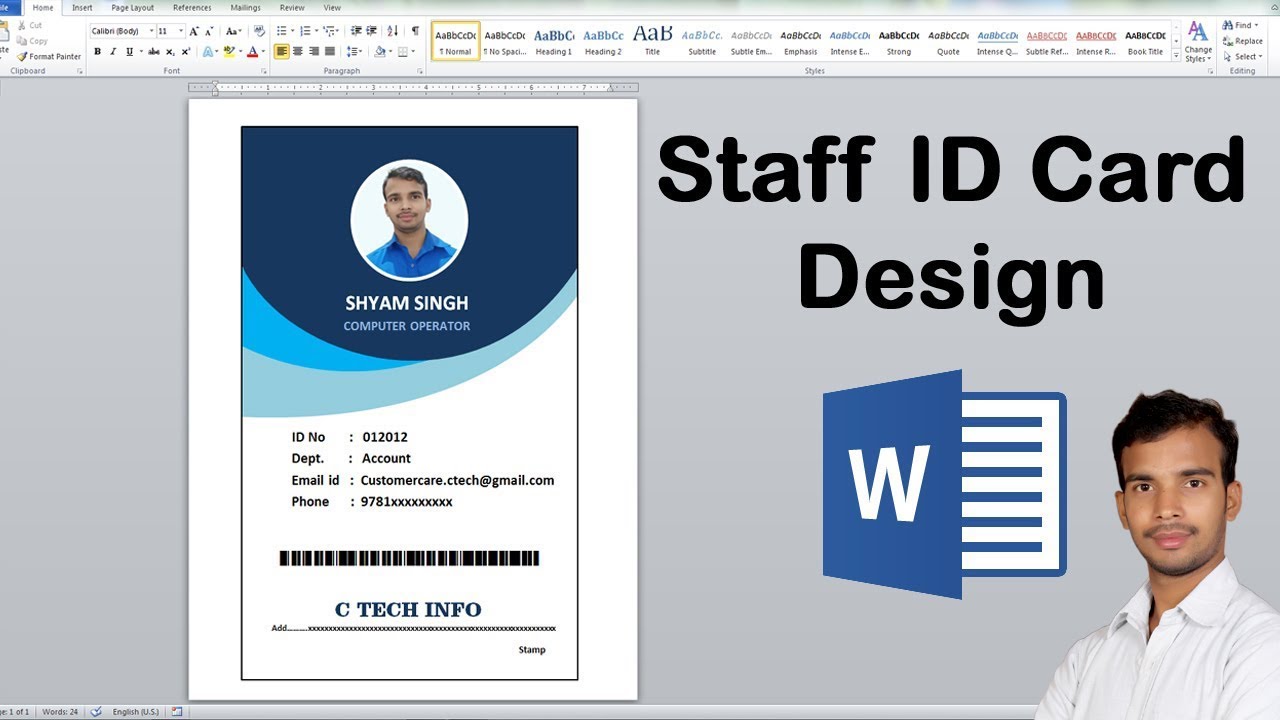
Task: Apply the red font color
Action: (x=254, y=51)
